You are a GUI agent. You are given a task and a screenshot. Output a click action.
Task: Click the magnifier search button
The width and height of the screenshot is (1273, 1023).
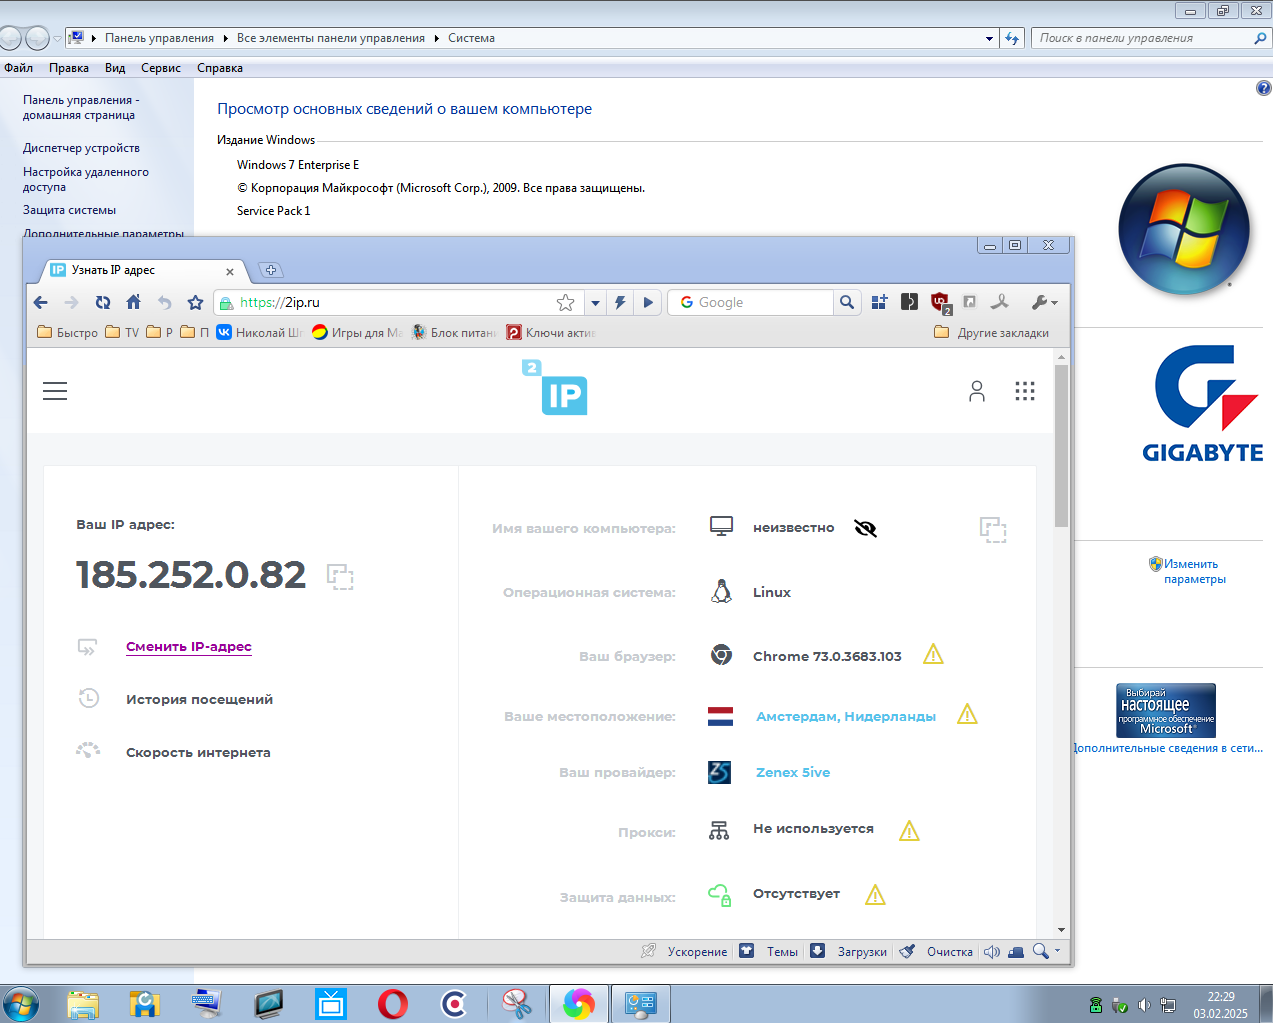click(847, 303)
